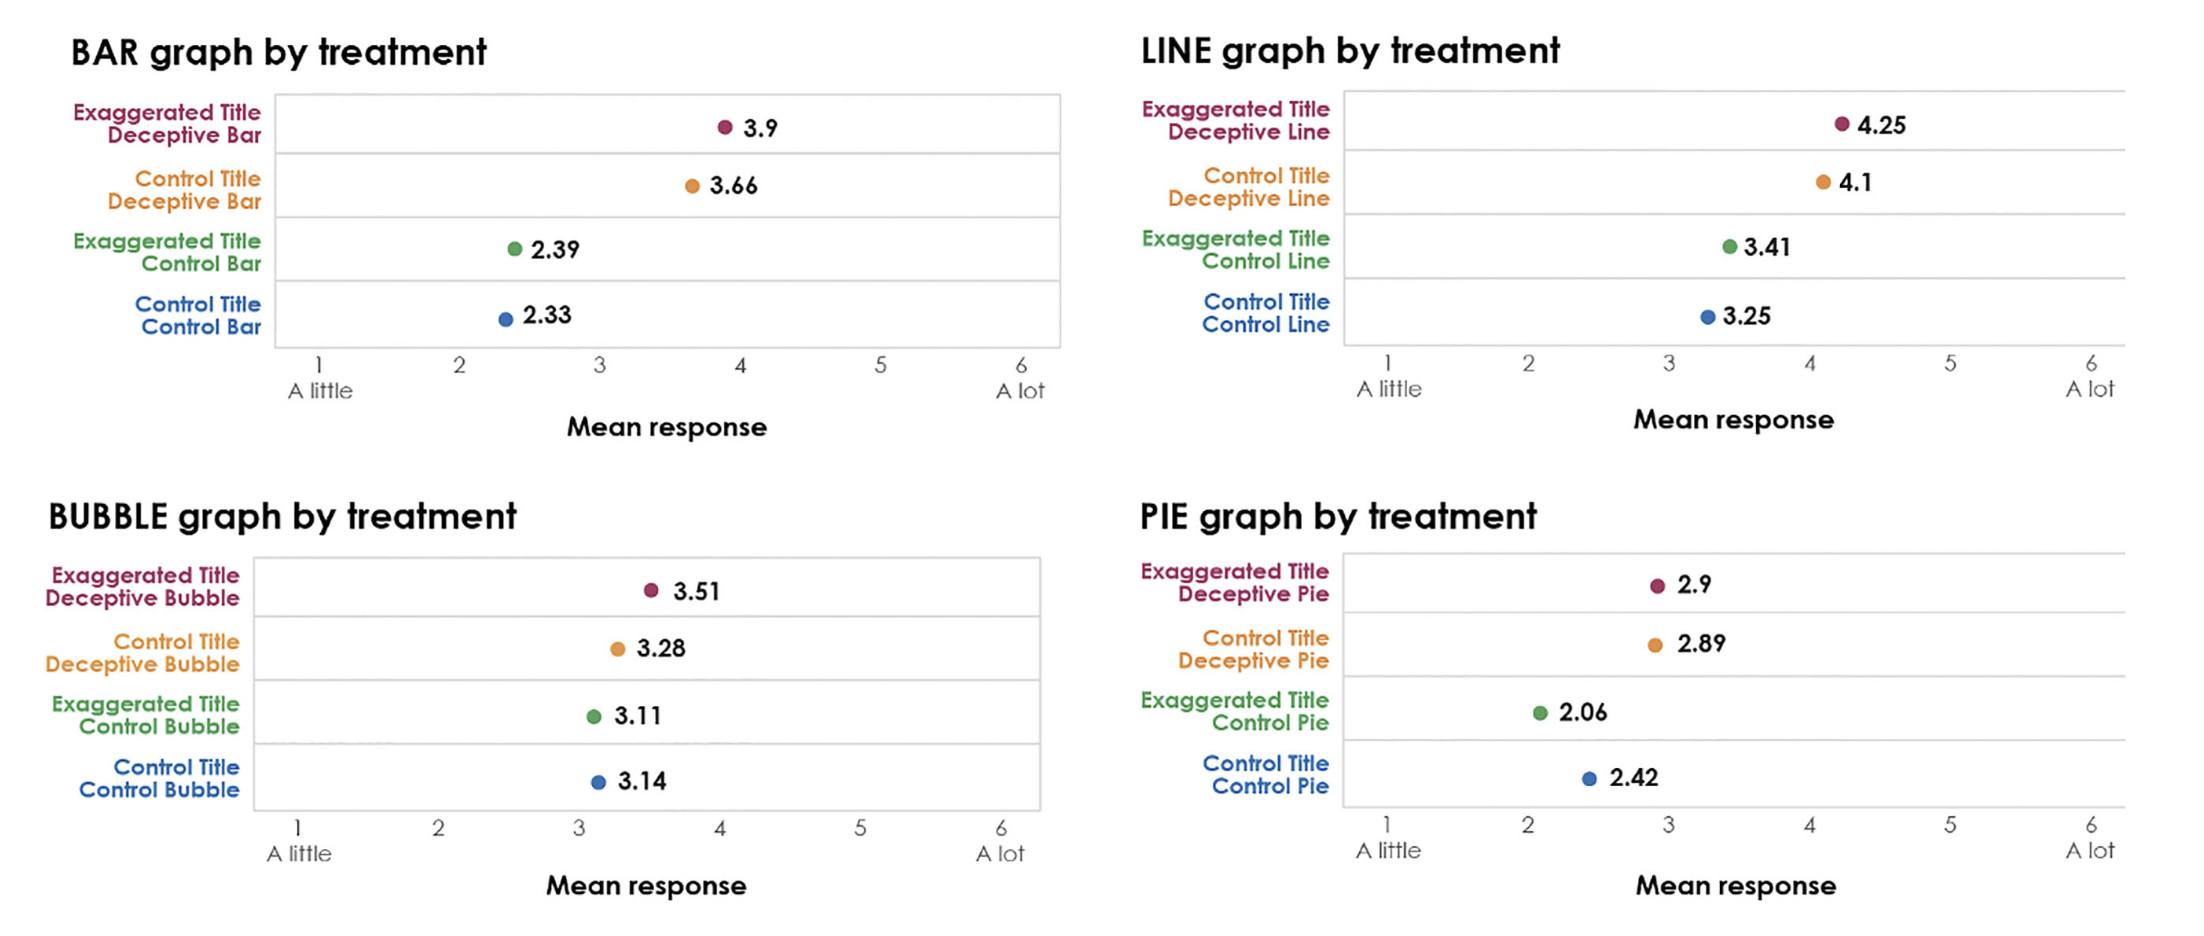2204x936 pixels.
Task: Click the purple dot labeled 3.9
Action: pyautogui.click(x=725, y=127)
